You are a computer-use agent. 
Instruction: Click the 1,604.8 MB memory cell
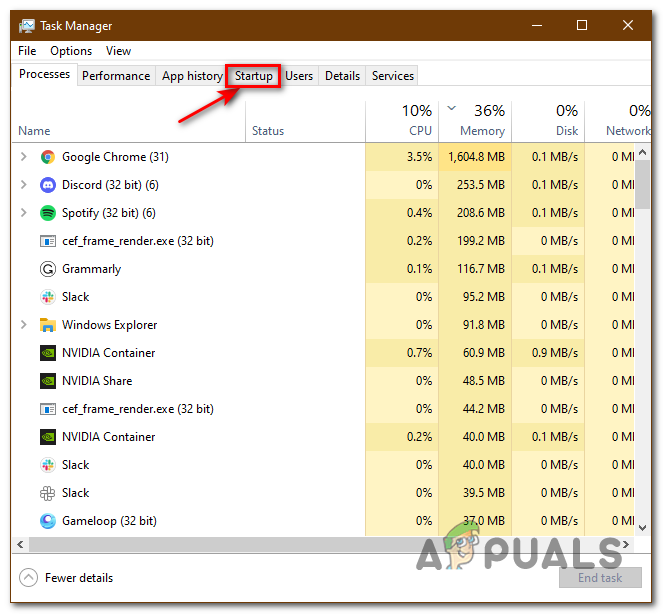475,157
